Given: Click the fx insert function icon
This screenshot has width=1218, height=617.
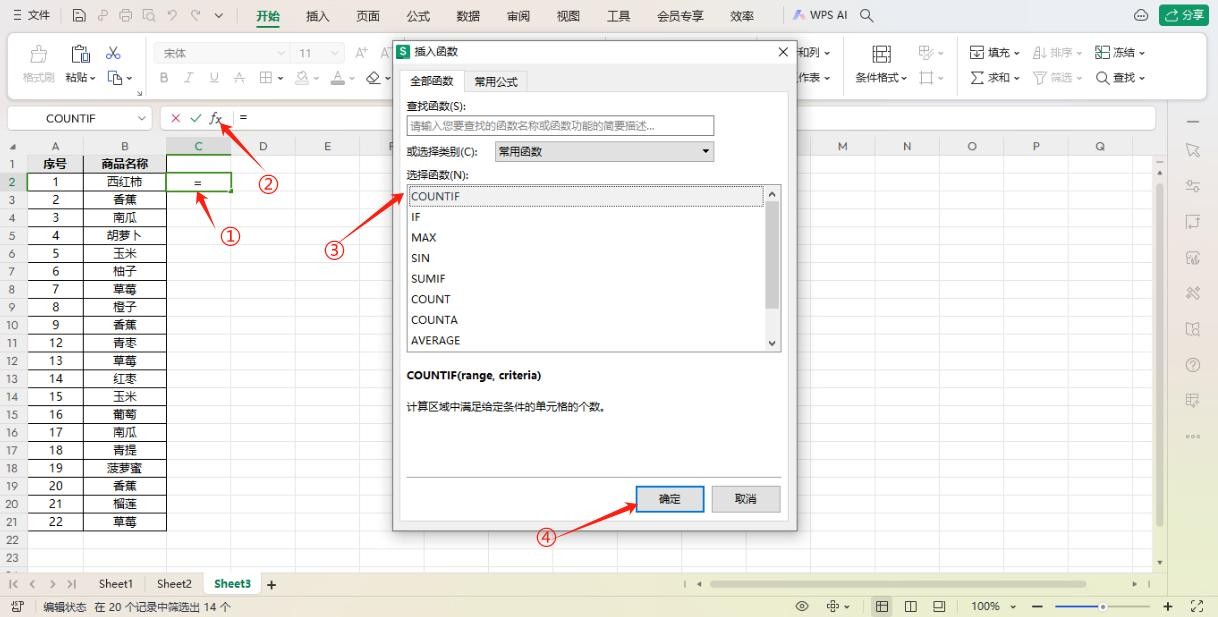Looking at the screenshot, I should click(x=215, y=118).
